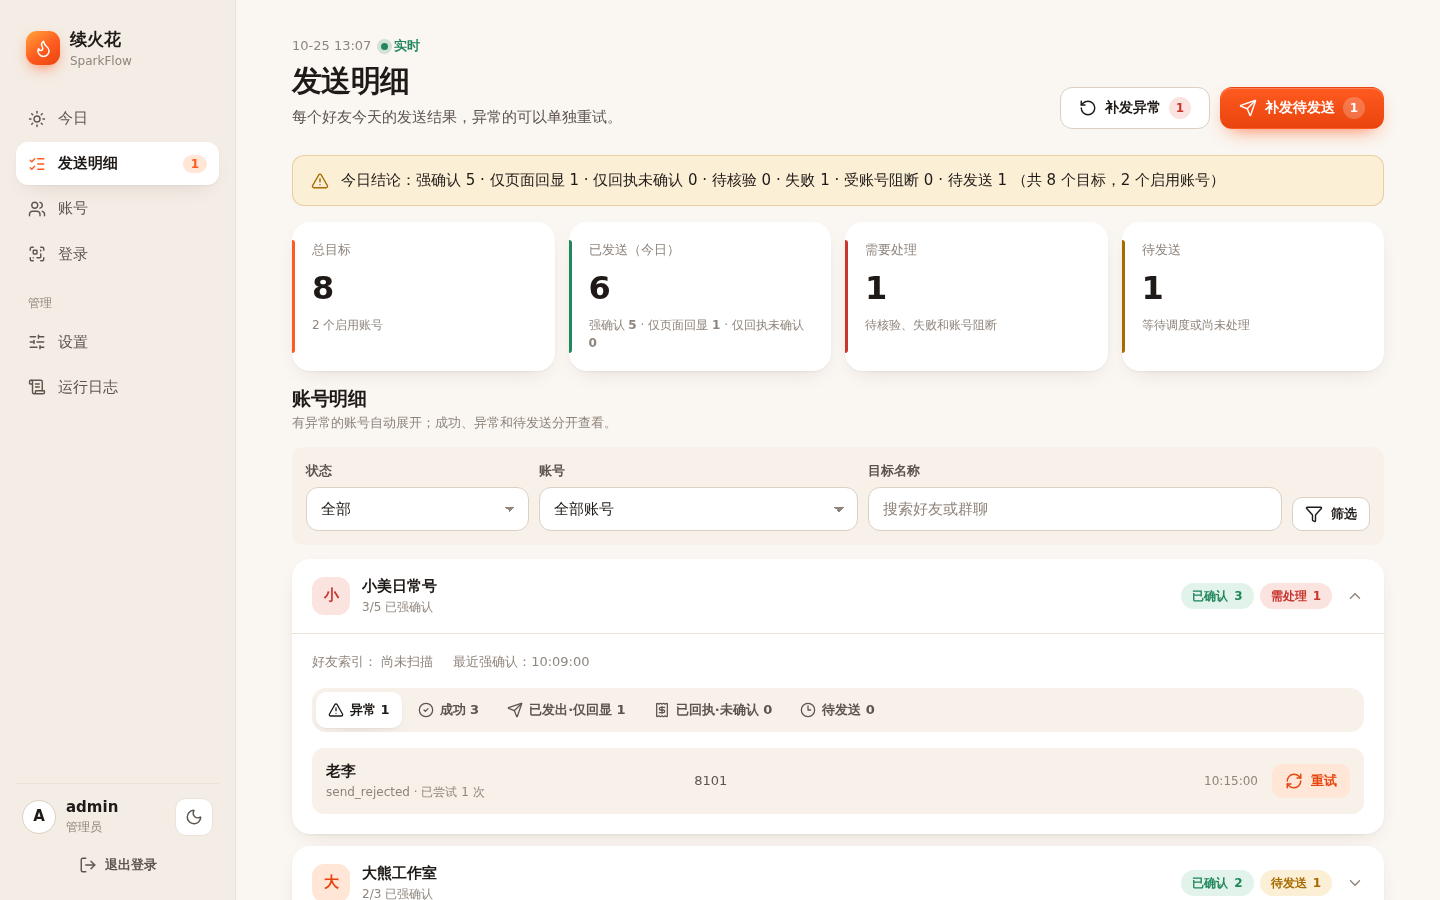The height and width of the screenshot is (900, 1440).
Task: Click the 已确认 3 badge on 小美日常号
Action: pos(1217,596)
